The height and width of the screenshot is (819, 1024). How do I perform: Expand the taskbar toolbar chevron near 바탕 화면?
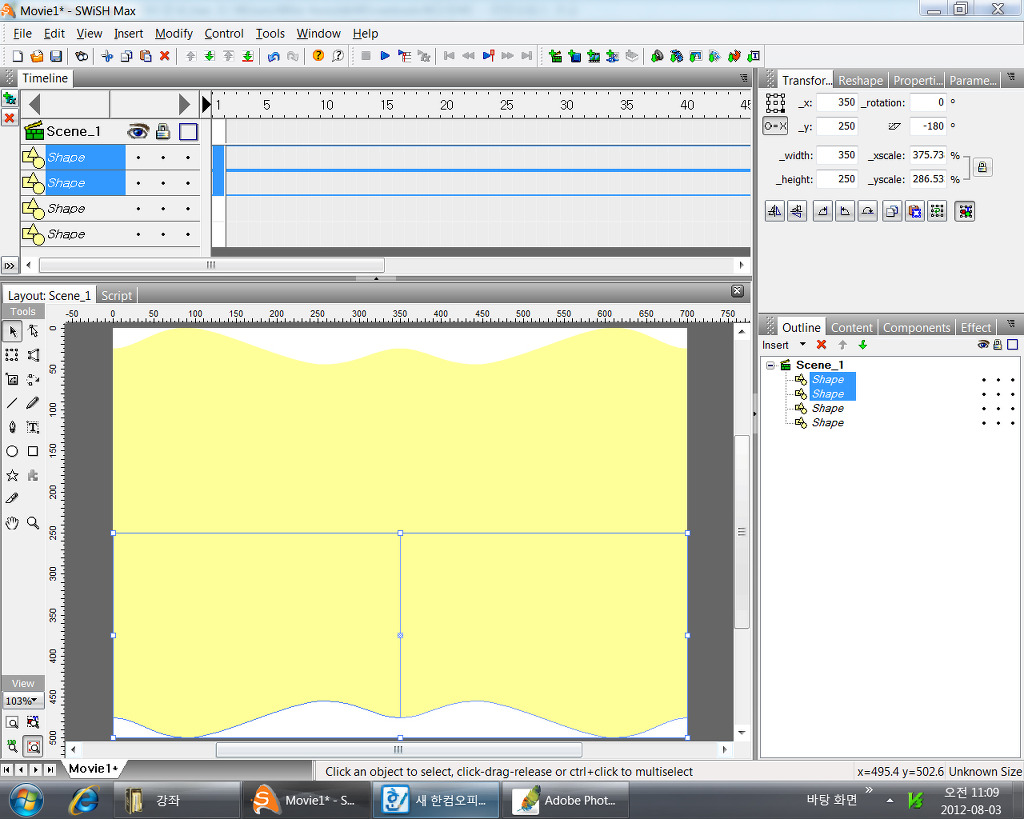tap(869, 790)
